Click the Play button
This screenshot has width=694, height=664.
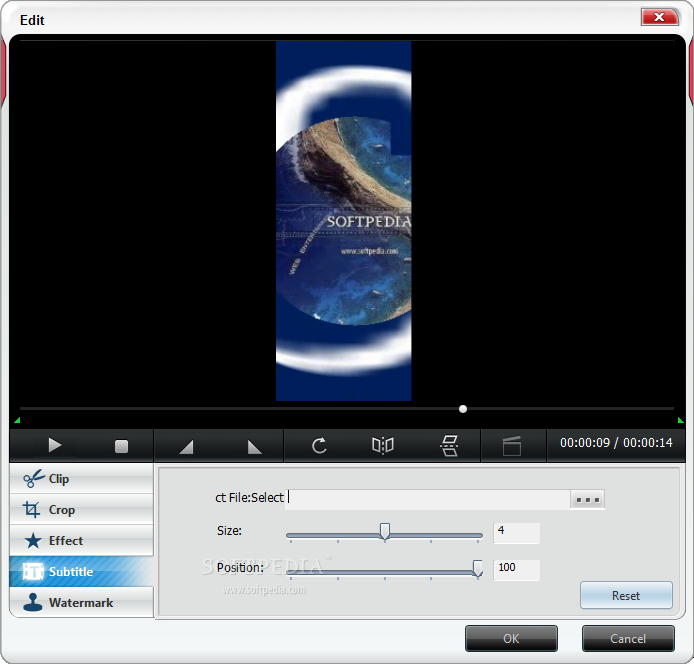(55, 445)
